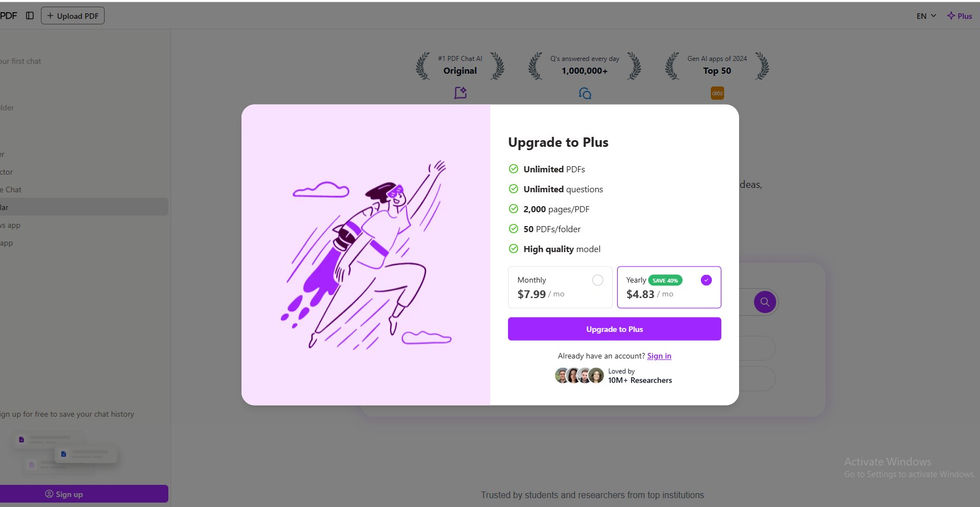Click the SAVE 40% badge

pyautogui.click(x=665, y=280)
